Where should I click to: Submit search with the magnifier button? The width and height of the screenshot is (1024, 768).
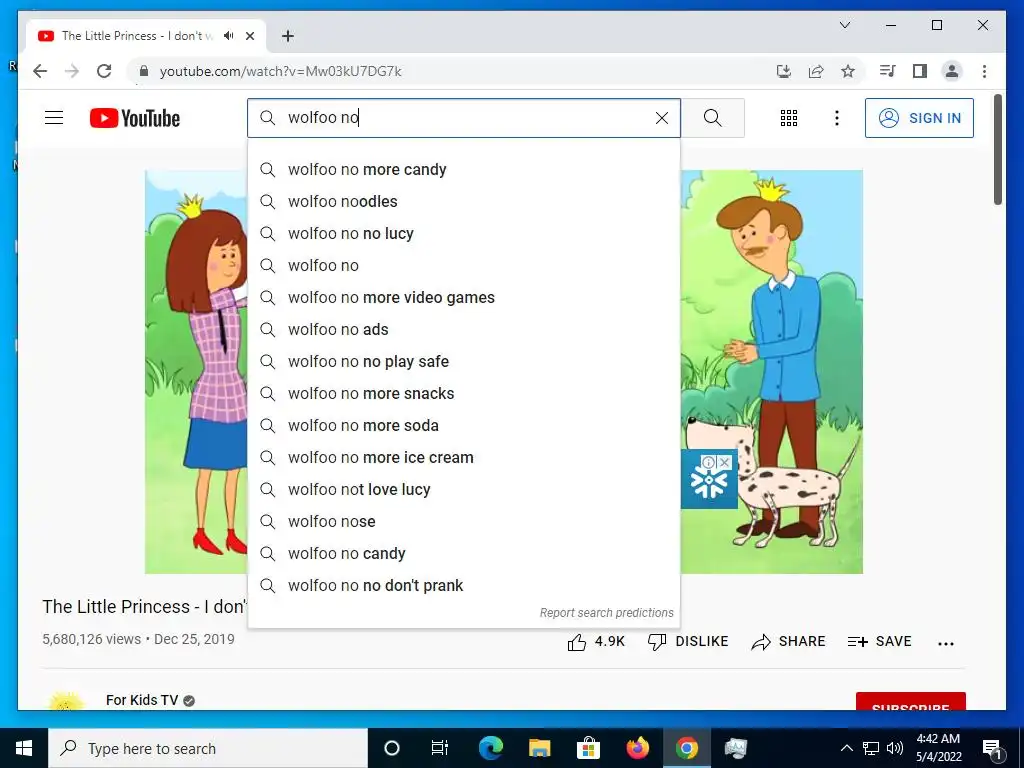click(712, 118)
